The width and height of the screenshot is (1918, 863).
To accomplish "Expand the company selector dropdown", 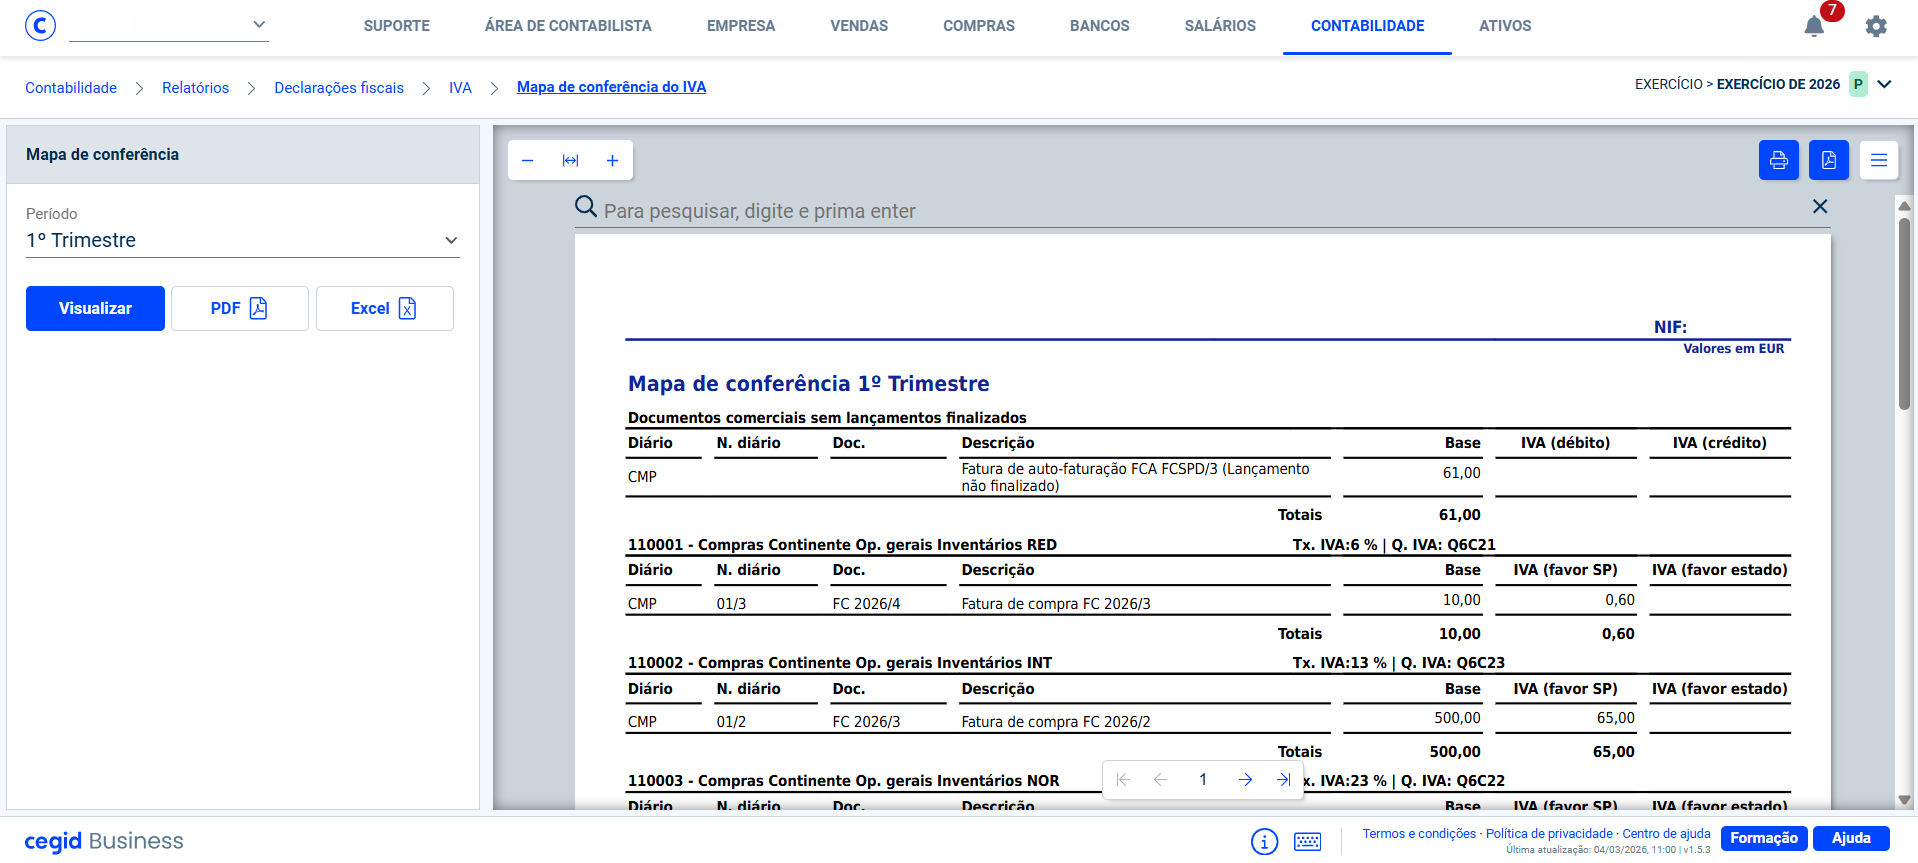I will coord(169,25).
